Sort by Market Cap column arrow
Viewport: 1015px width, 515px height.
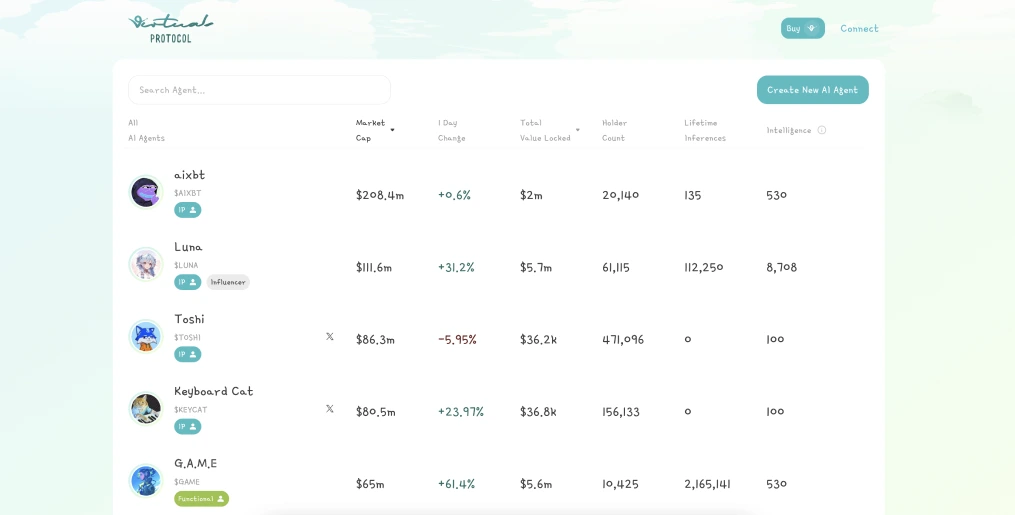[x=392, y=130]
